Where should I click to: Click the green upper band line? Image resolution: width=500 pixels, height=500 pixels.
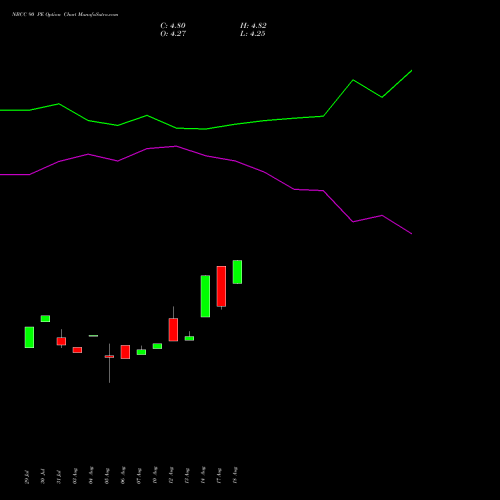(x=206, y=129)
